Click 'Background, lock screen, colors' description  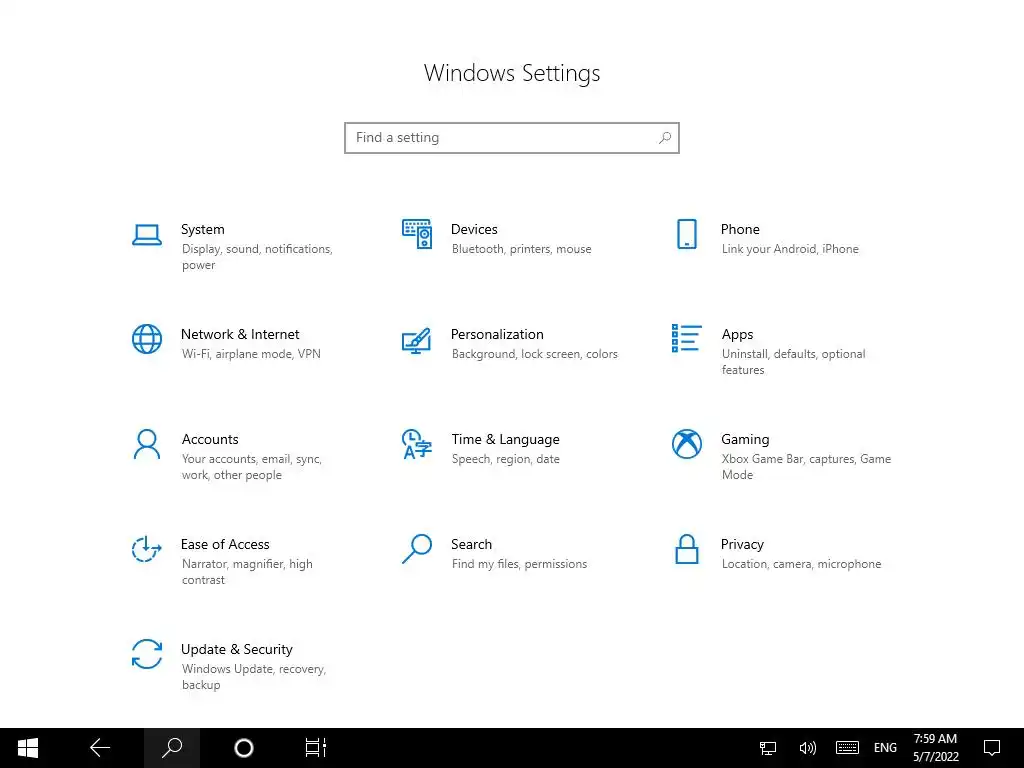tap(534, 354)
